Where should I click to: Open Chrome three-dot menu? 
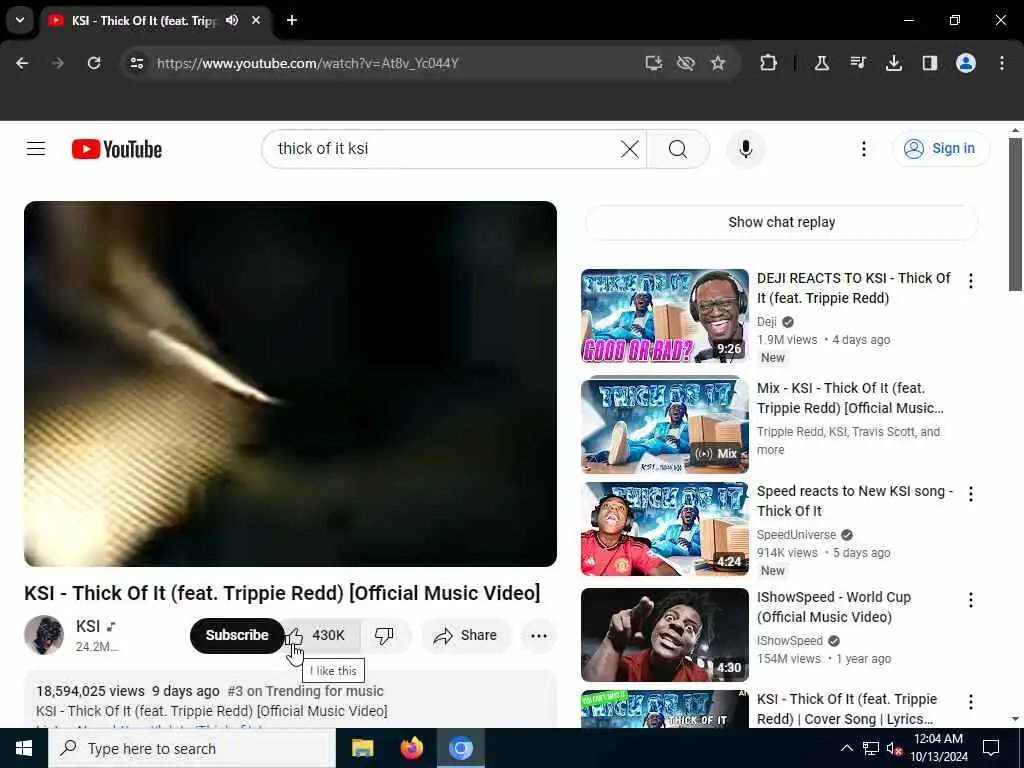pos(1002,63)
